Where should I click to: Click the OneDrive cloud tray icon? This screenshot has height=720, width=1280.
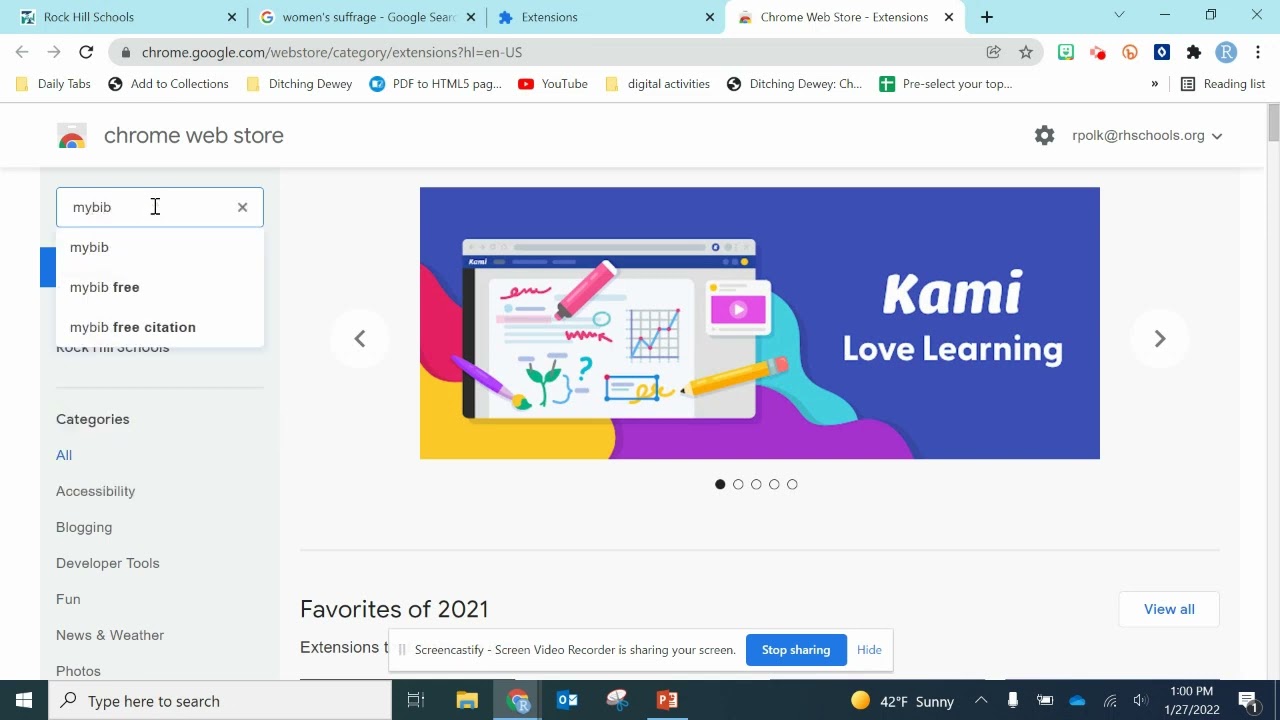(1077, 701)
